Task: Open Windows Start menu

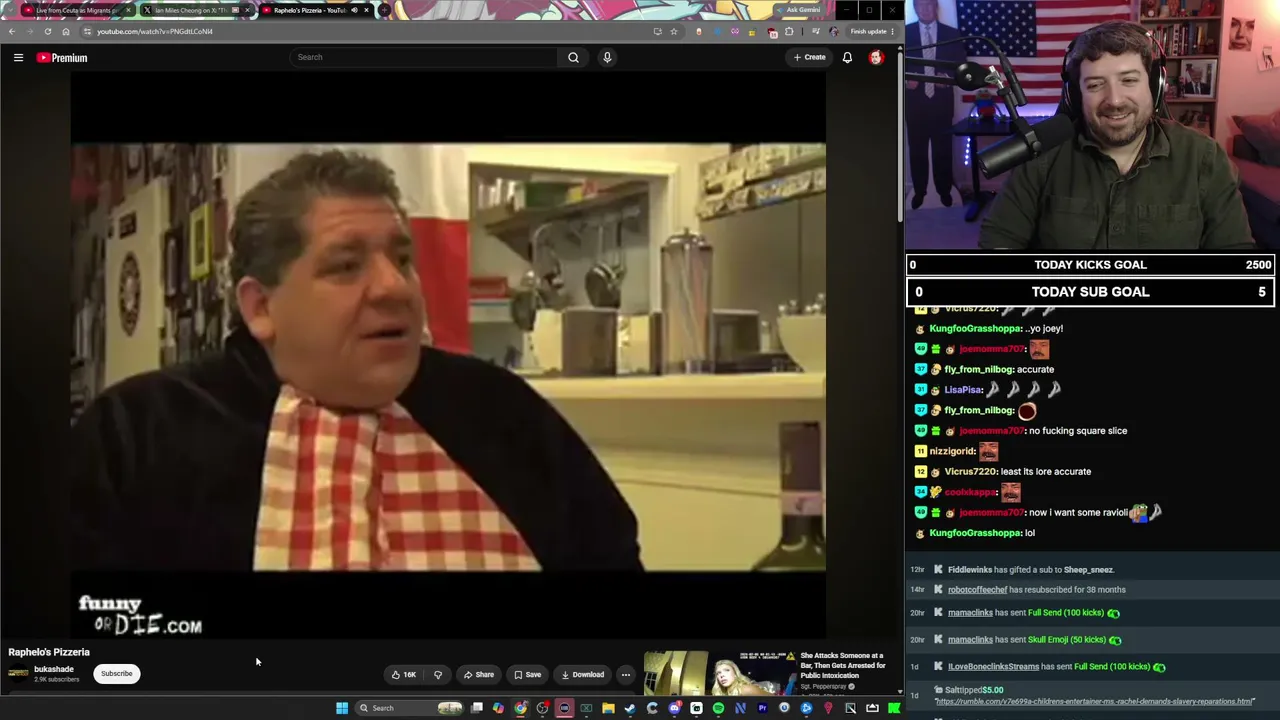Action: click(342, 708)
